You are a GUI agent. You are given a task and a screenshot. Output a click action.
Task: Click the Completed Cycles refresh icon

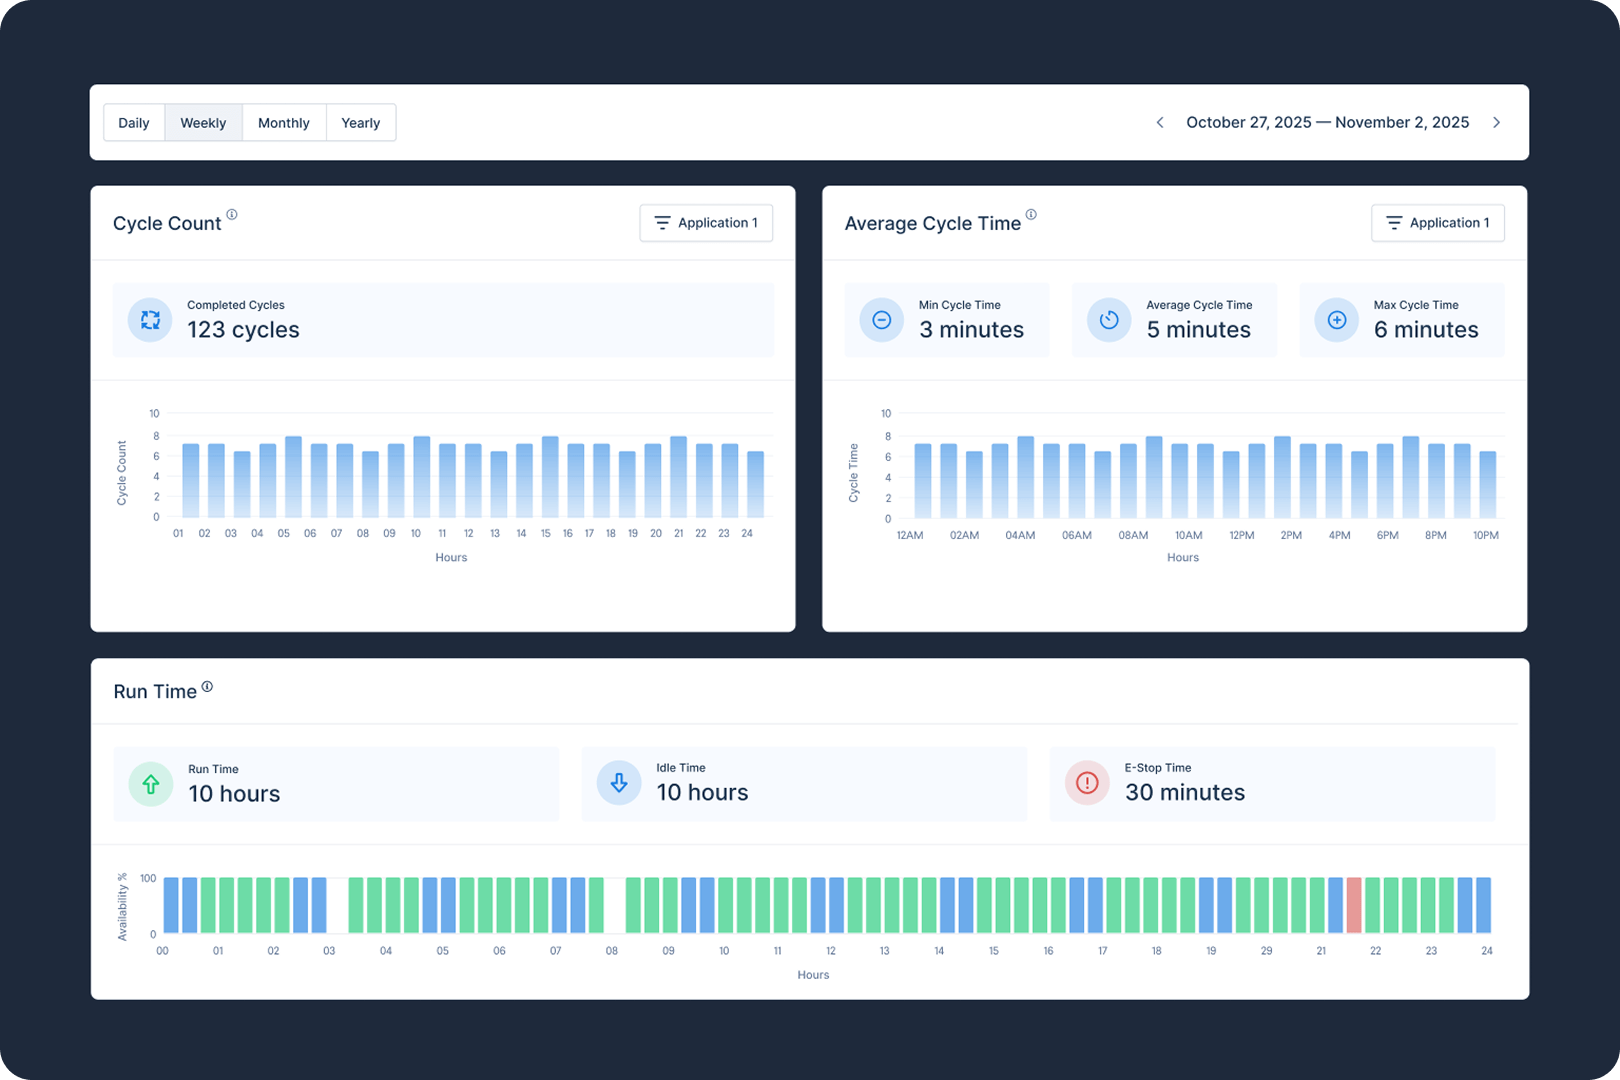pos(150,320)
